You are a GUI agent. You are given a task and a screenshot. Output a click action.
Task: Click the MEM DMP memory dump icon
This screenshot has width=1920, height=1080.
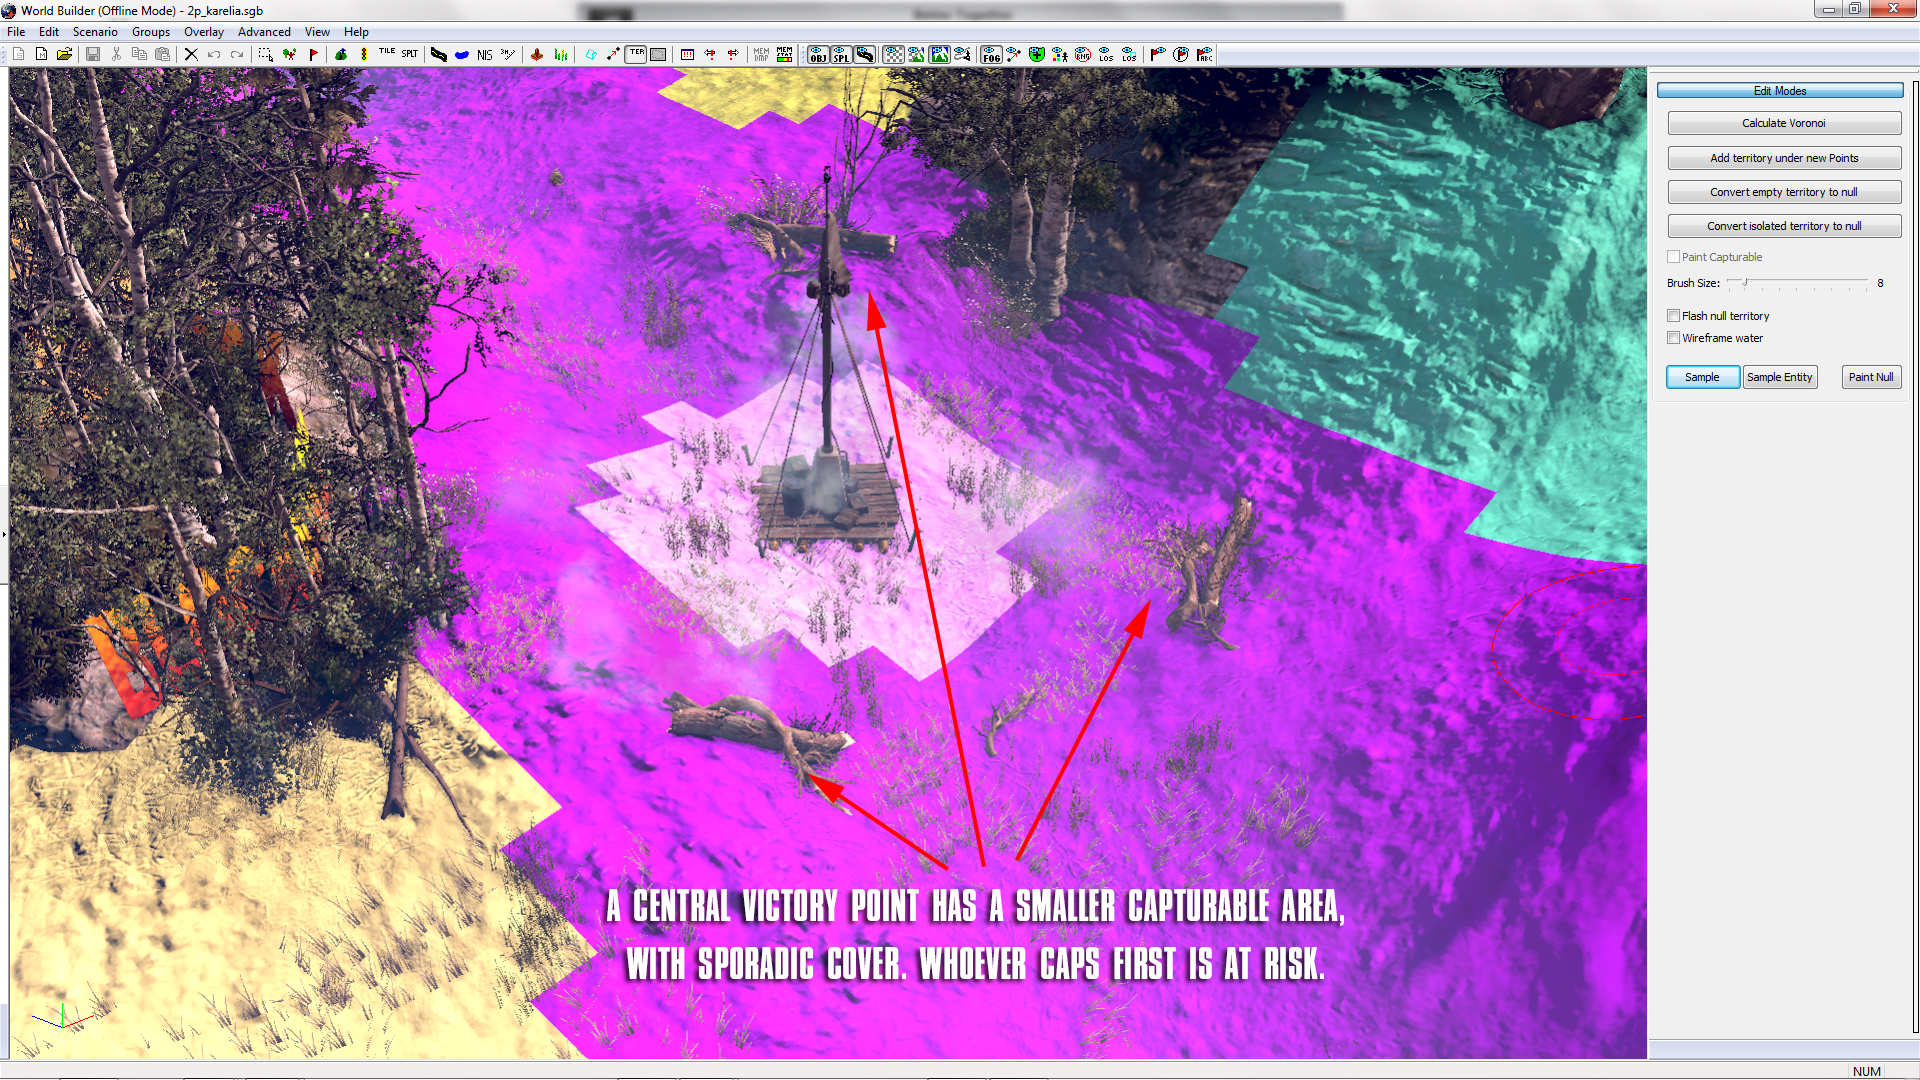pos(762,55)
